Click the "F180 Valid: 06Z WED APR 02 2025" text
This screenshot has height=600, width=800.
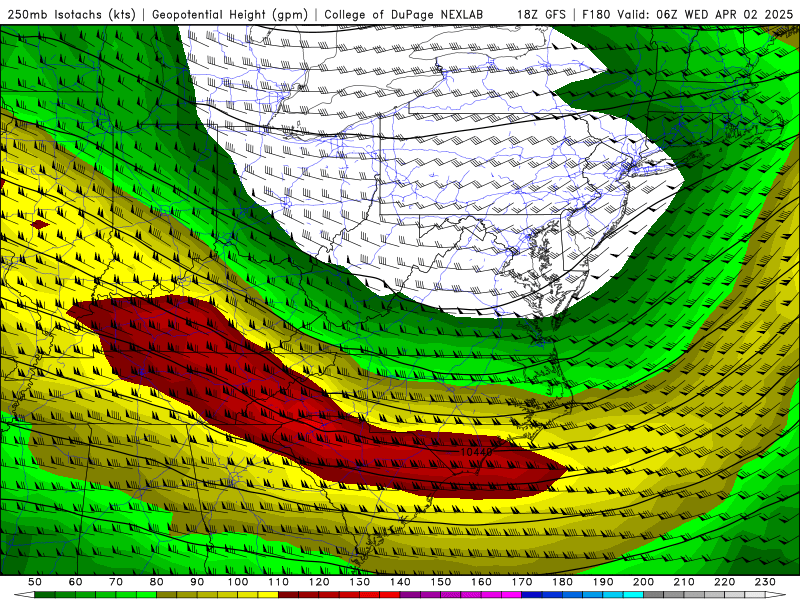688,14
